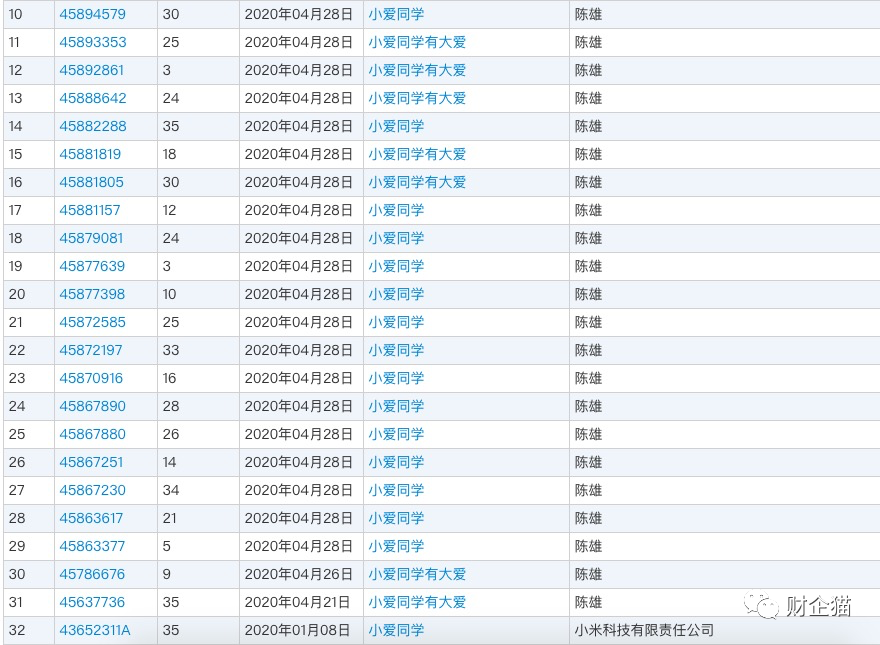Select class number 21 in row 28
Image resolution: width=880 pixels, height=645 pixels.
tap(169, 518)
